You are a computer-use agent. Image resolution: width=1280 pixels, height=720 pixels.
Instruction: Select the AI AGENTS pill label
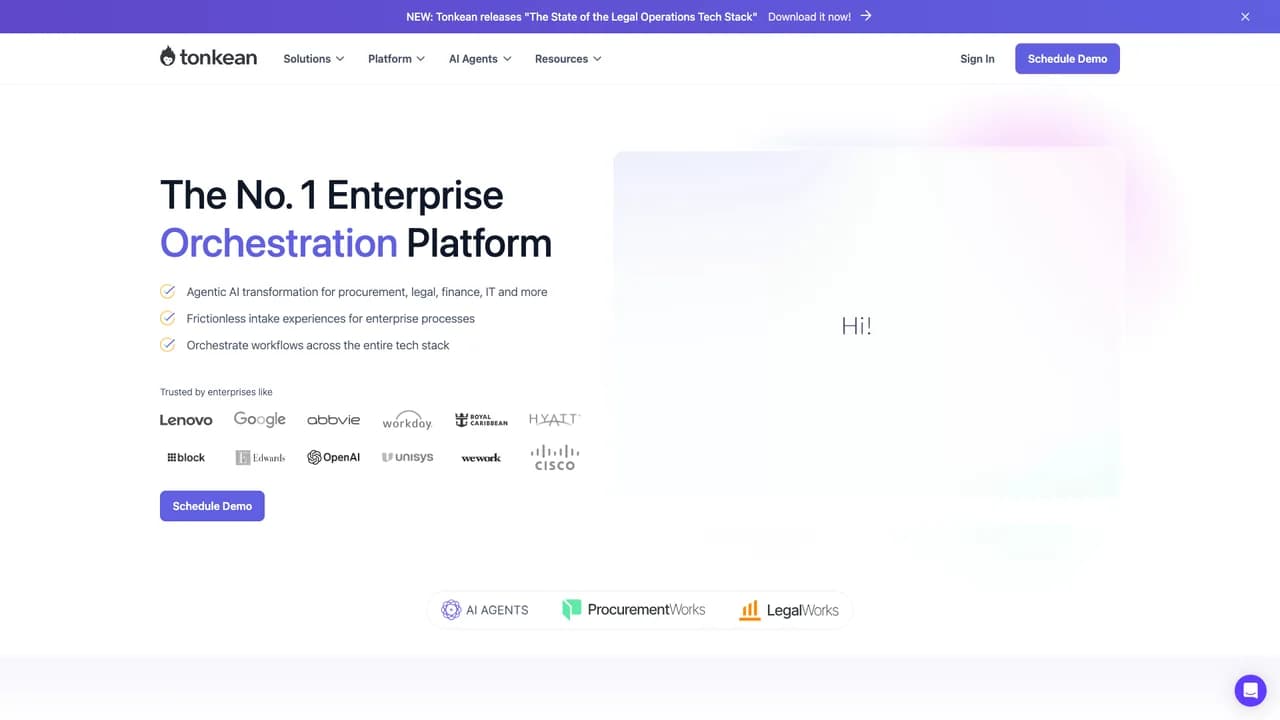coord(497,610)
